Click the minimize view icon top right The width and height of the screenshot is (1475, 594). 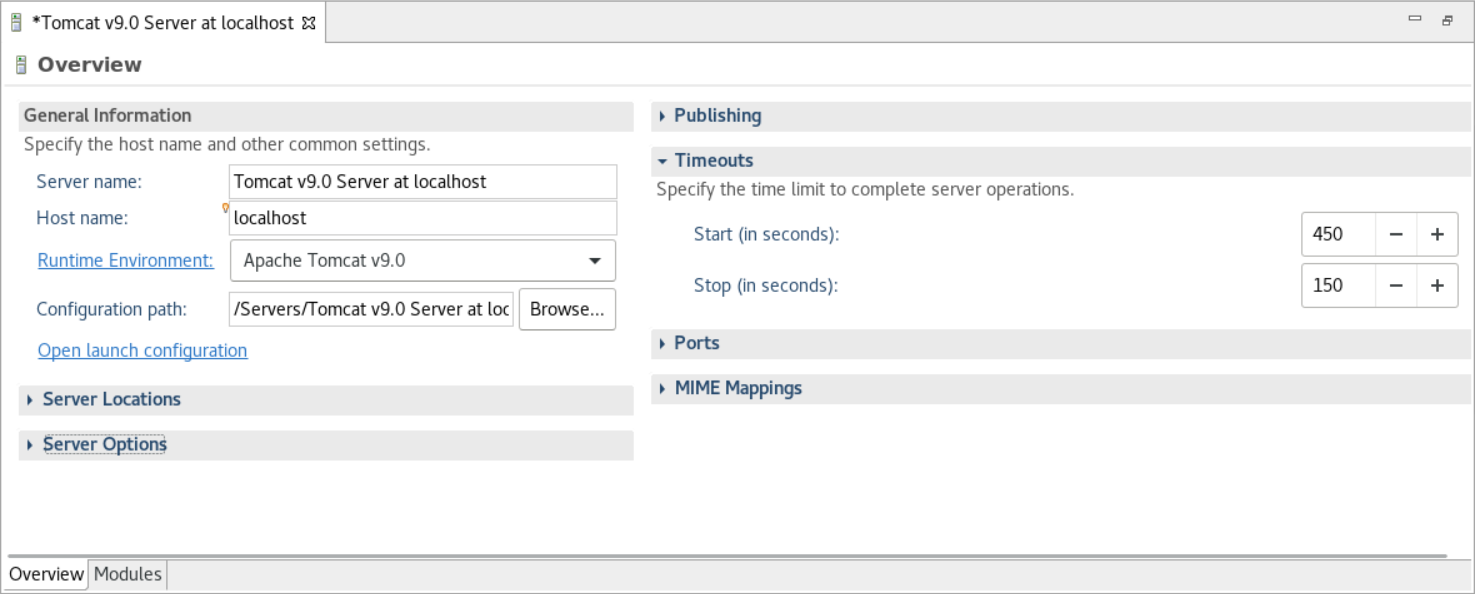1414,17
